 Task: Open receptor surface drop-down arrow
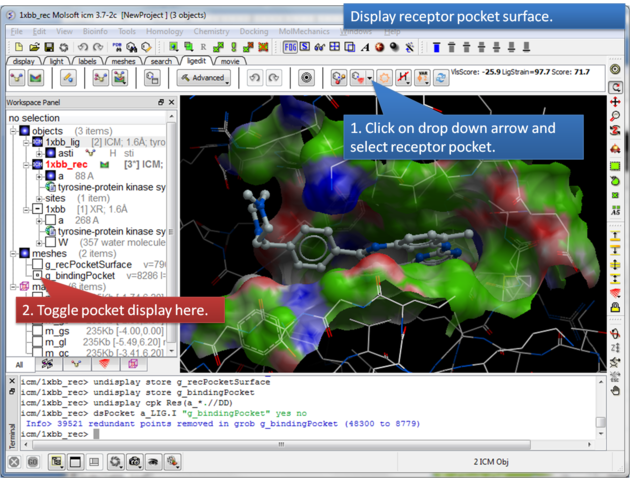370,78
